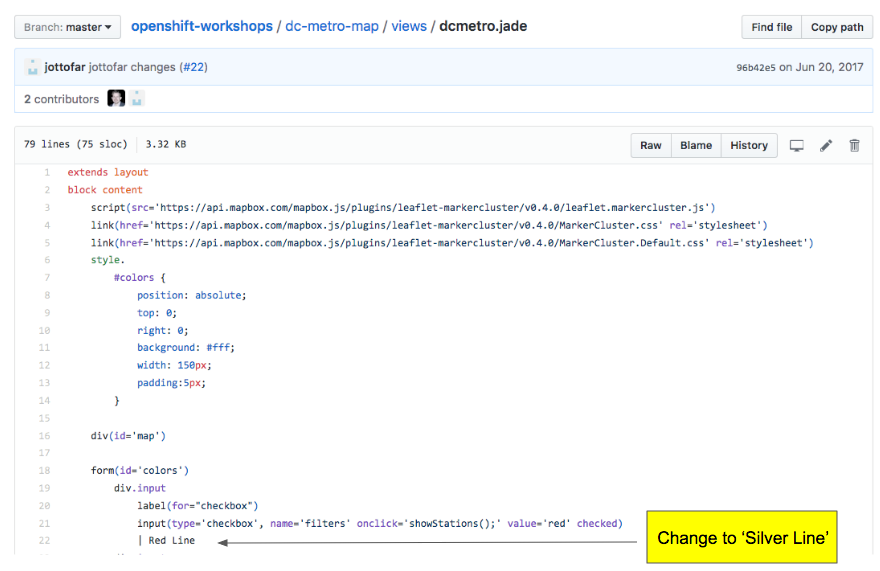This screenshot has width=880, height=571.
Task: Click the trash delete file icon
Action: coord(854,146)
